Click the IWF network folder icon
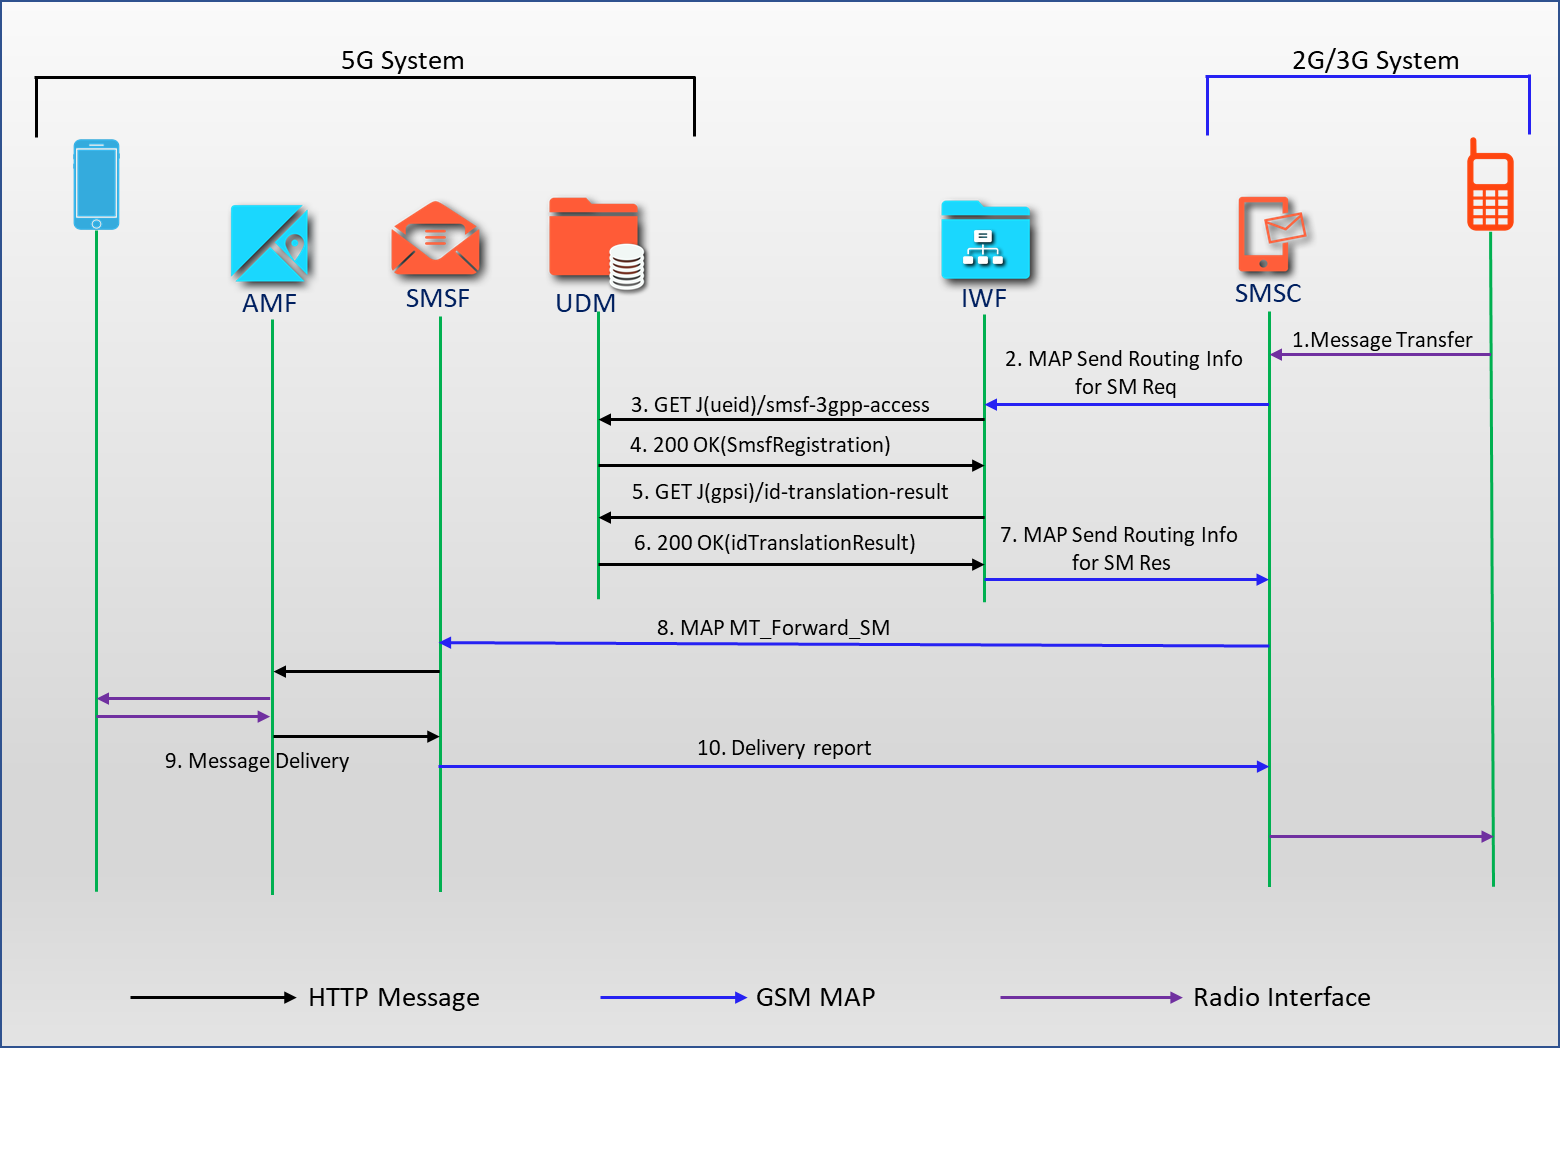Viewport: 1560px width, 1168px height. point(984,241)
